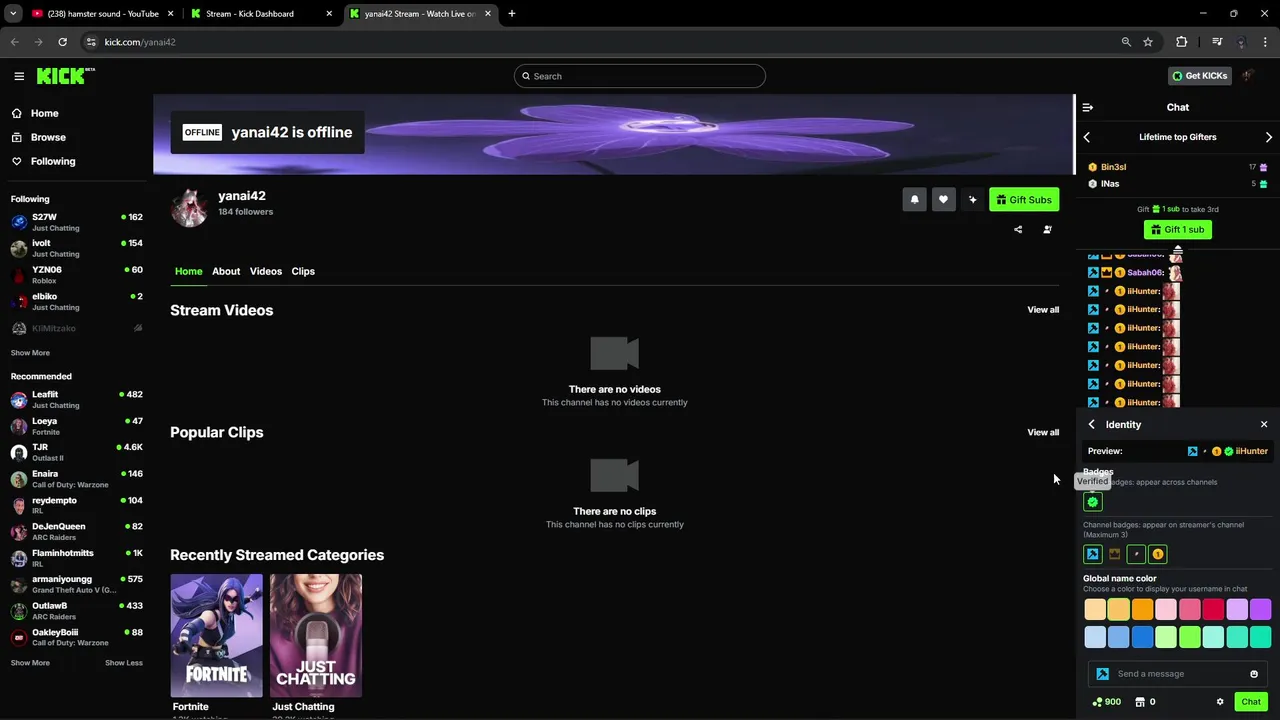
Task: View all Popular Clips
Action: click(1043, 432)
